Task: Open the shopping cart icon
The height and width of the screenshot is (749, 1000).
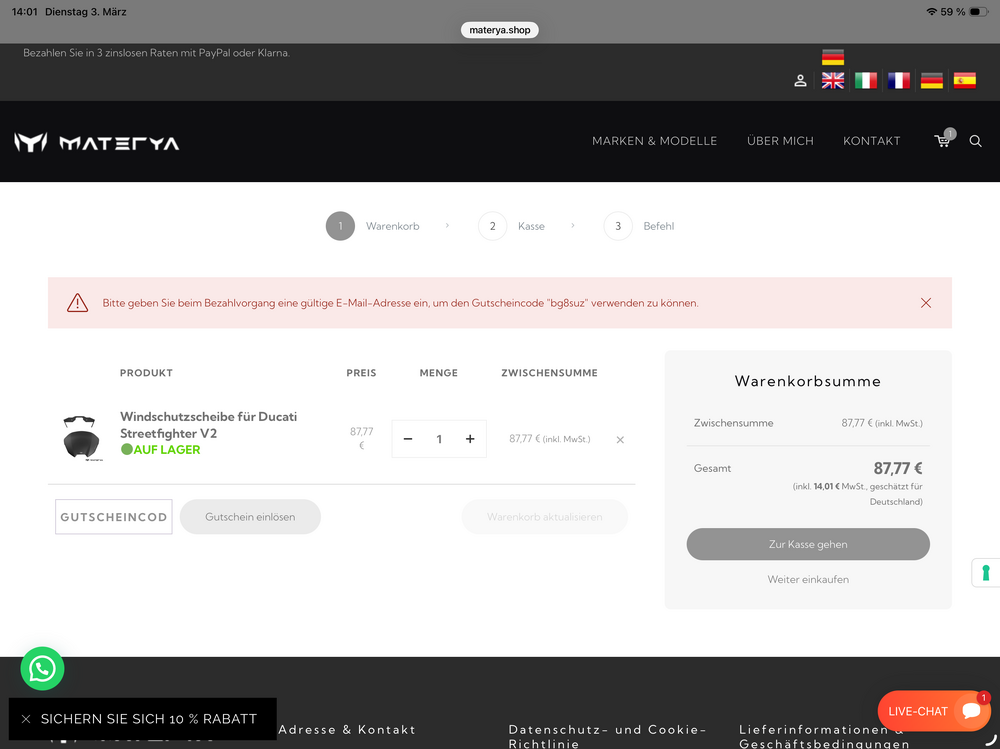Action: click(943, 140)
